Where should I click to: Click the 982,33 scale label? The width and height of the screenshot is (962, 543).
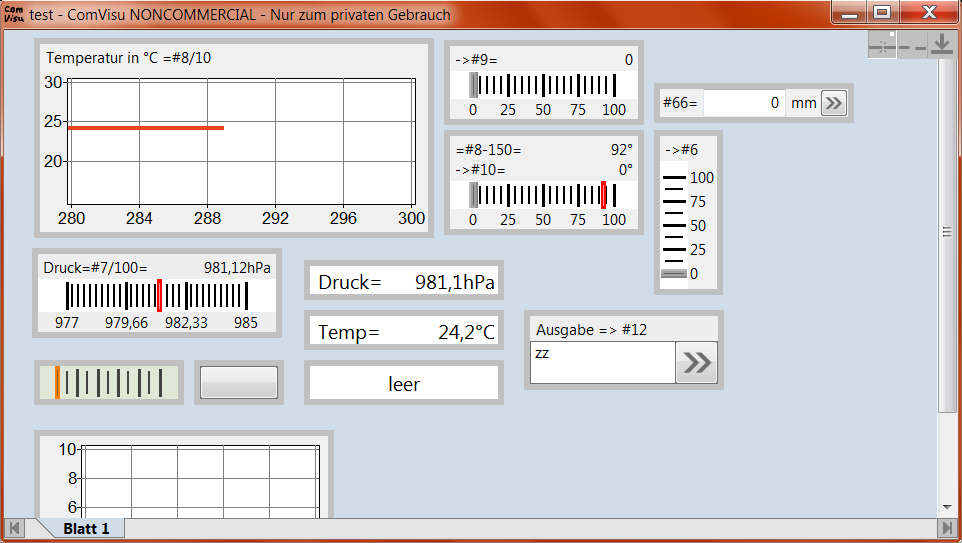coord(186,323)
